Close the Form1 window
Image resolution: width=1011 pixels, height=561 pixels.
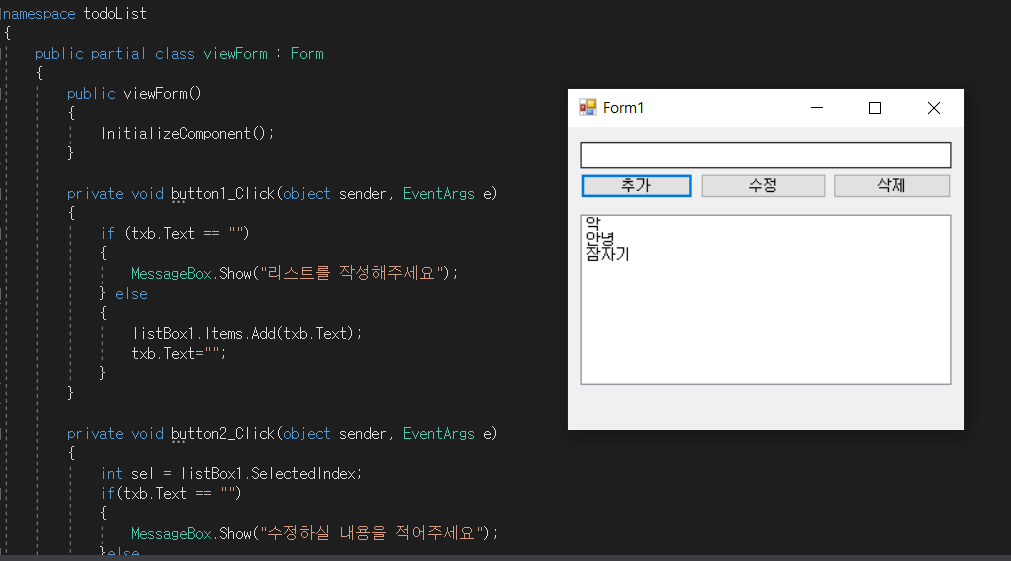tap(934, 108)
